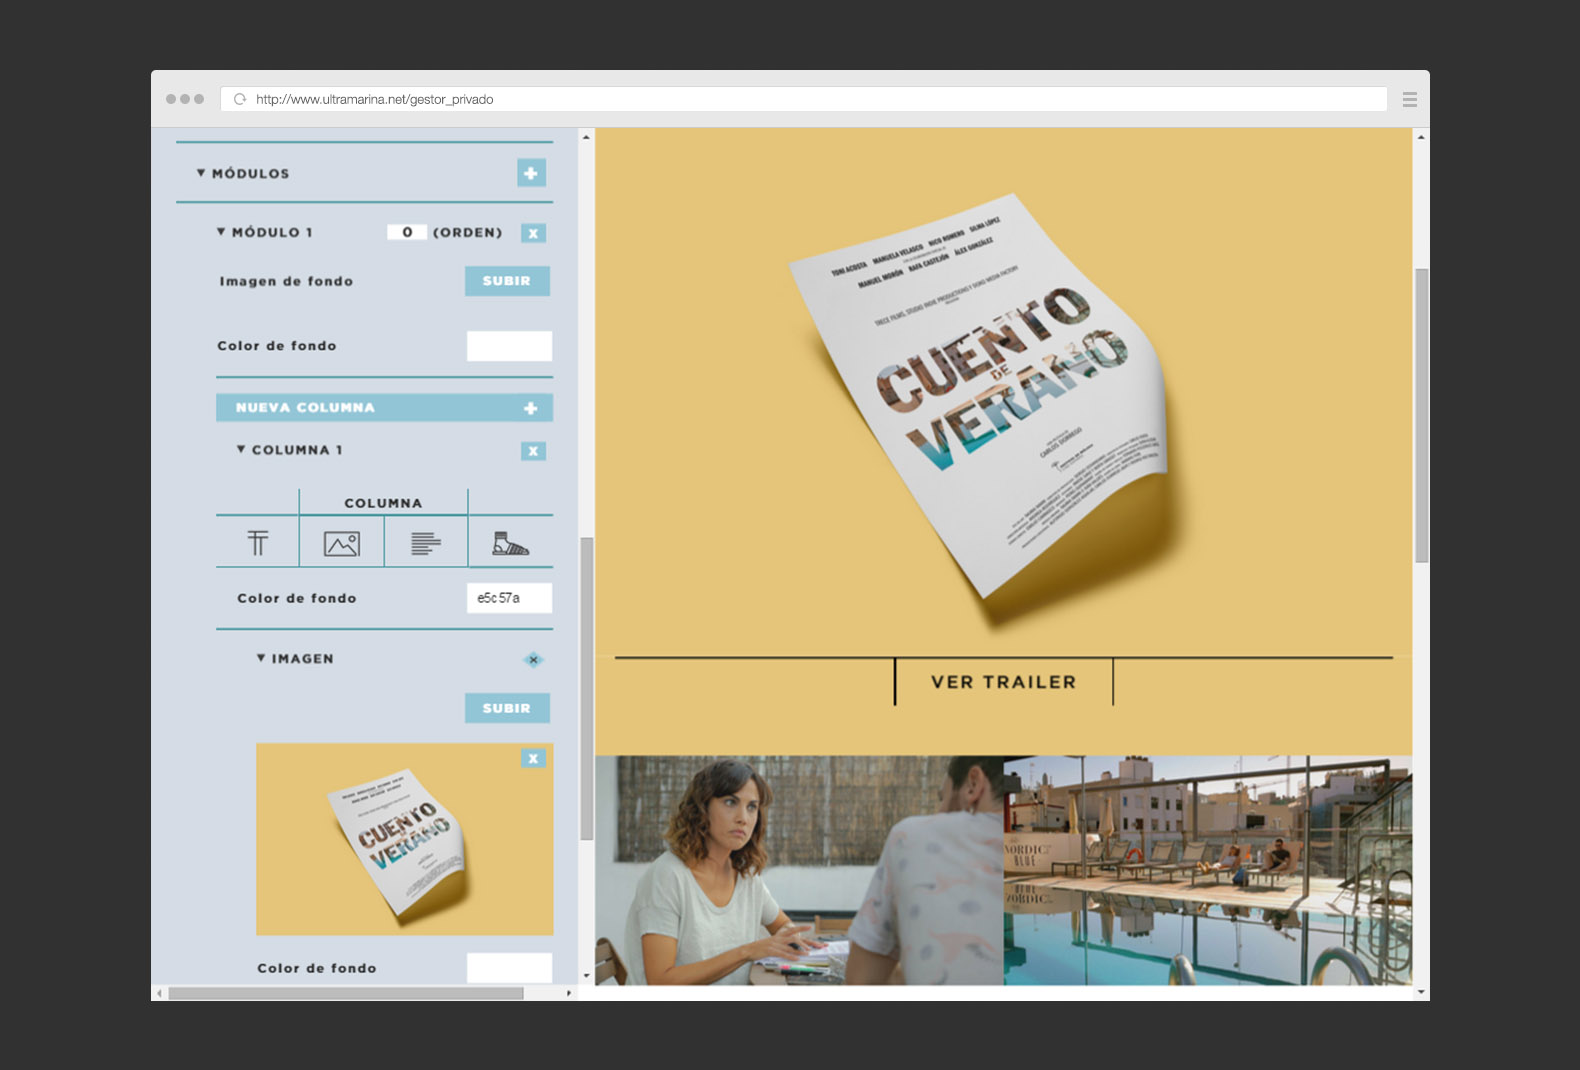The image size is (1580, 1070).
Task: Select the paragraph text column type icon
Action: pyautogui.click(x=426, y=543)
